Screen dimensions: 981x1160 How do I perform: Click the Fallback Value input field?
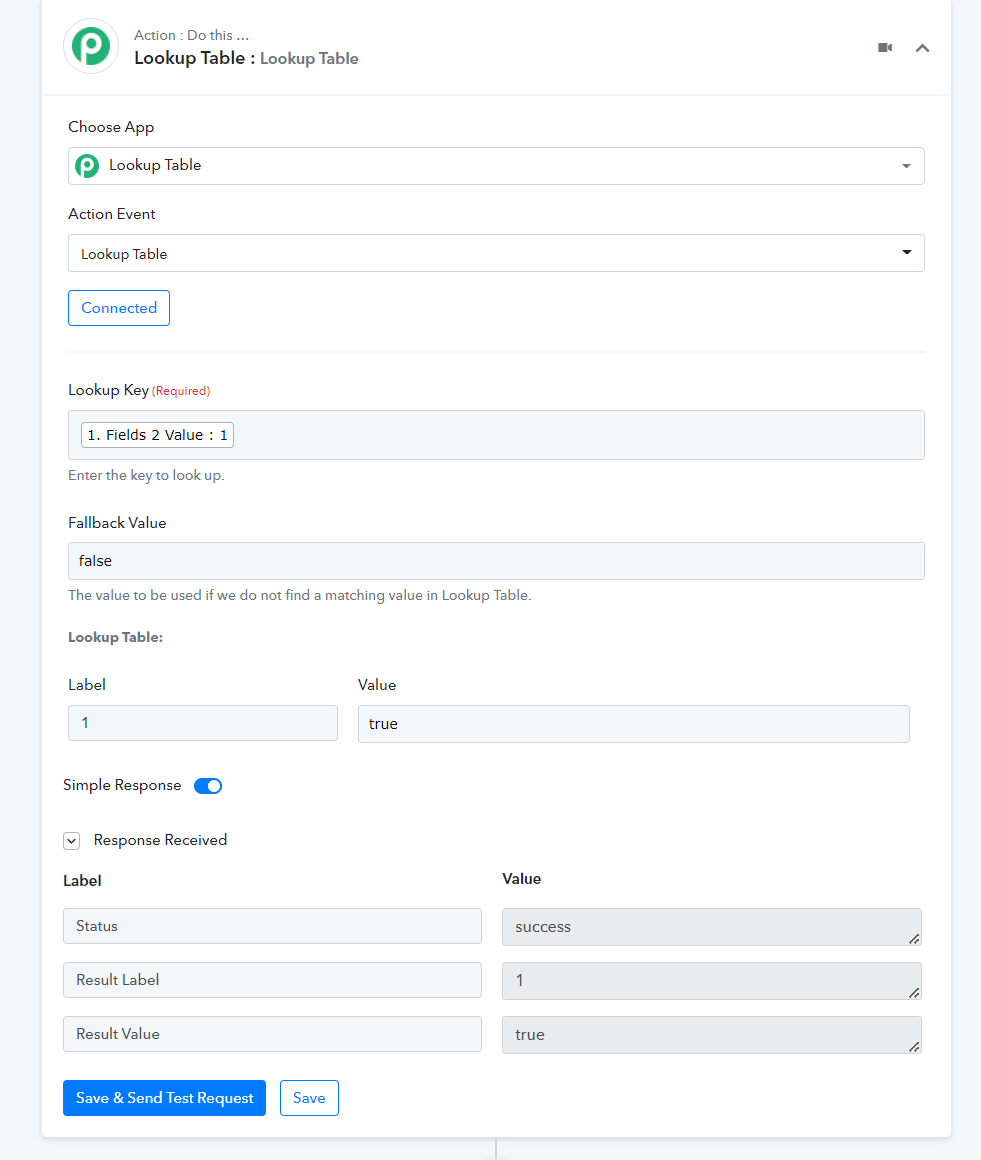pyautogui.click(x=496, y=561)
